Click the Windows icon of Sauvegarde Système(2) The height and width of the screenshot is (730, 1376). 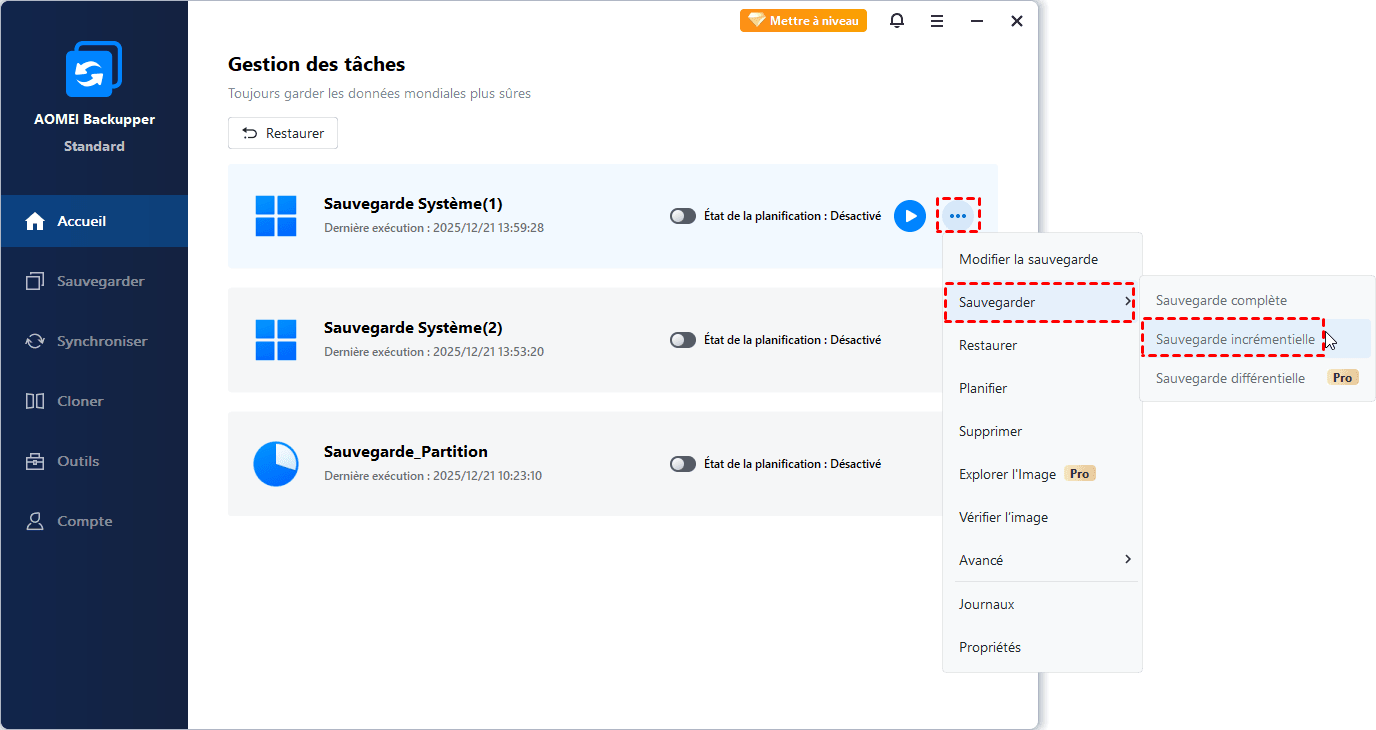pos(276,340)
